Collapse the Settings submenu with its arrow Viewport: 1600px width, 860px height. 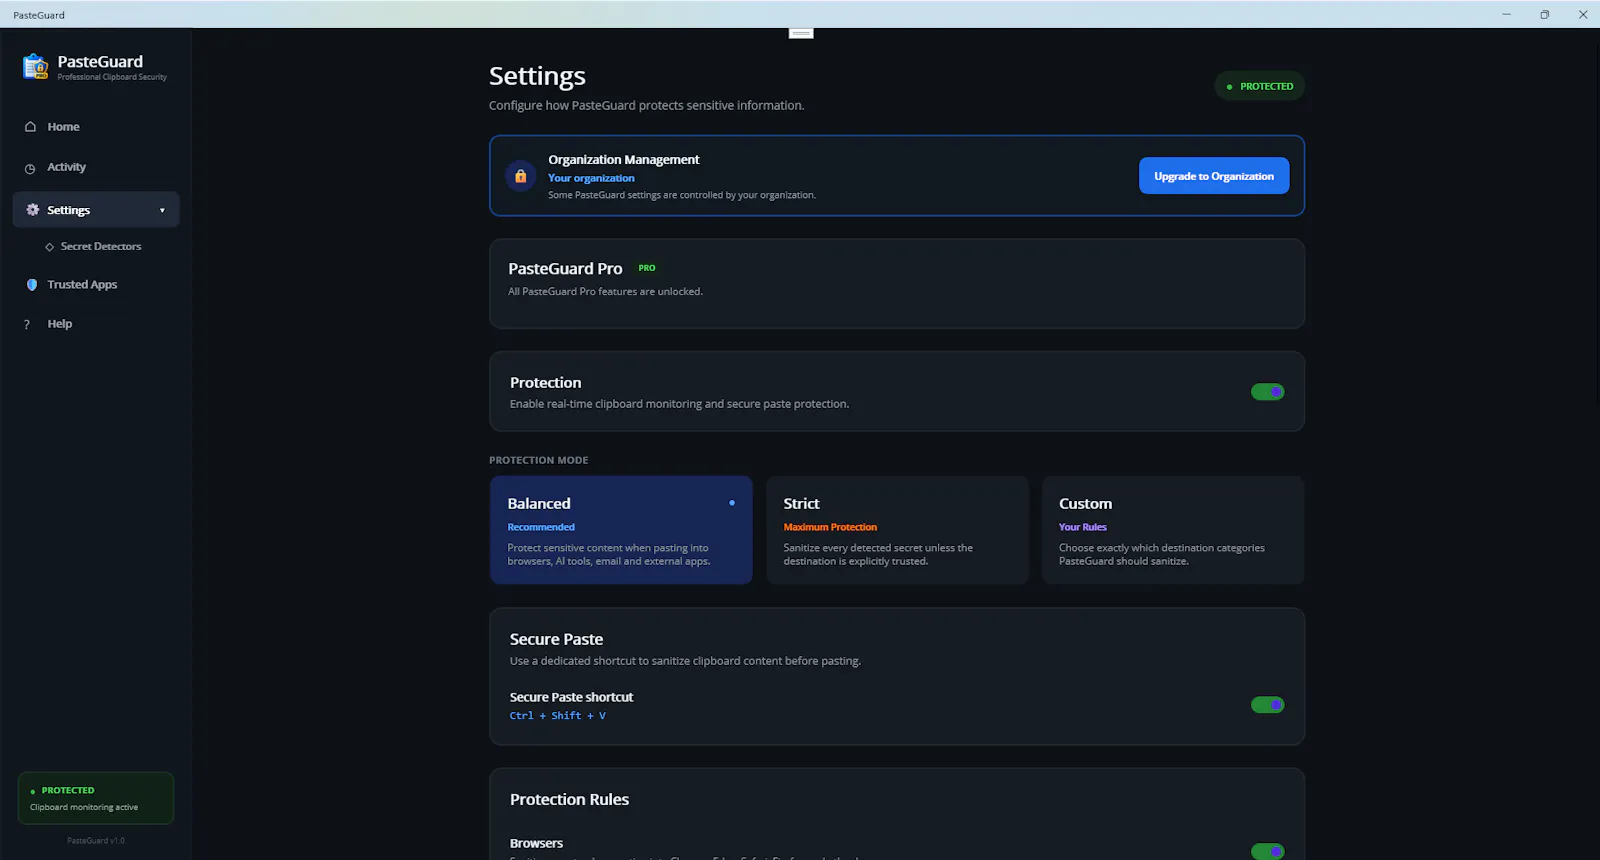162,210
